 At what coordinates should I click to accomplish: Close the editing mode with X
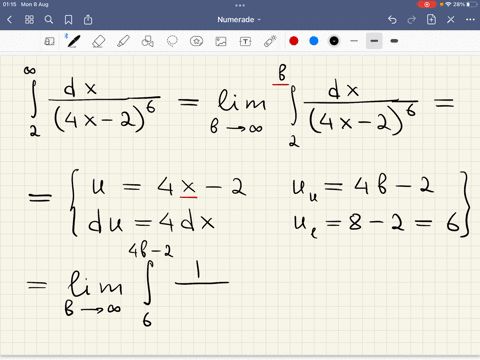451,20
